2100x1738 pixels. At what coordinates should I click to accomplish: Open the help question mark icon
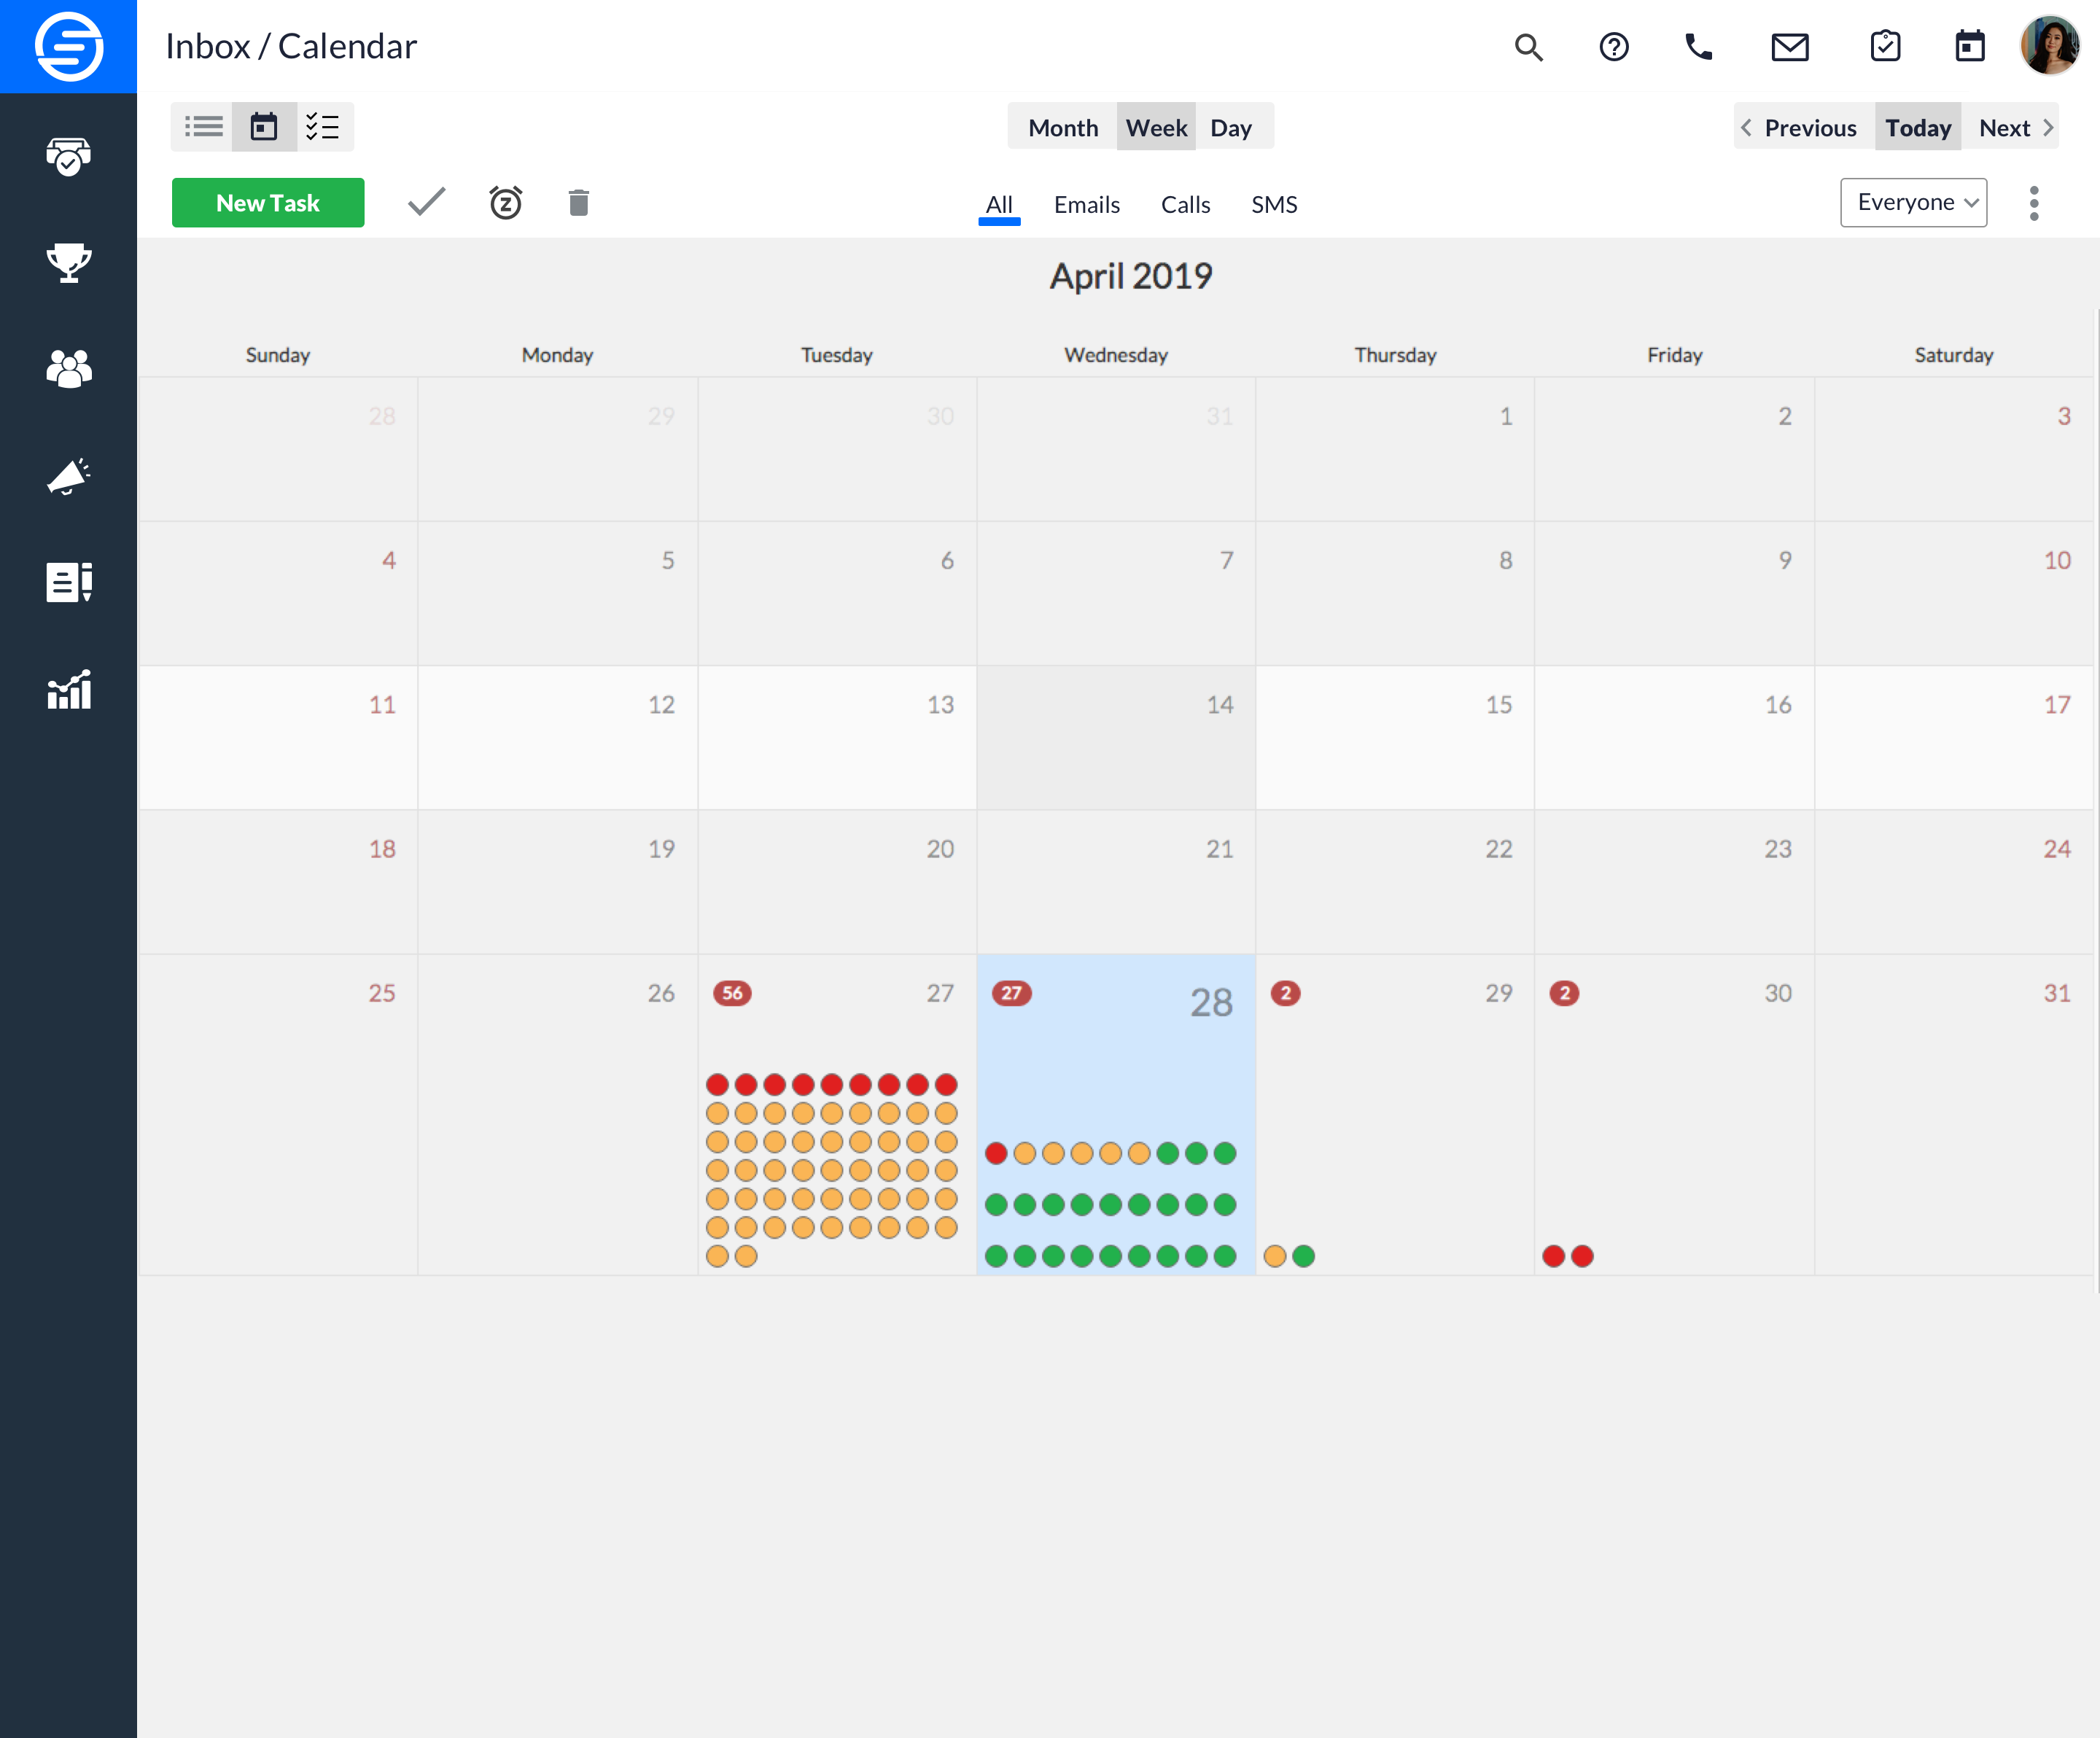pos(1614,47)
